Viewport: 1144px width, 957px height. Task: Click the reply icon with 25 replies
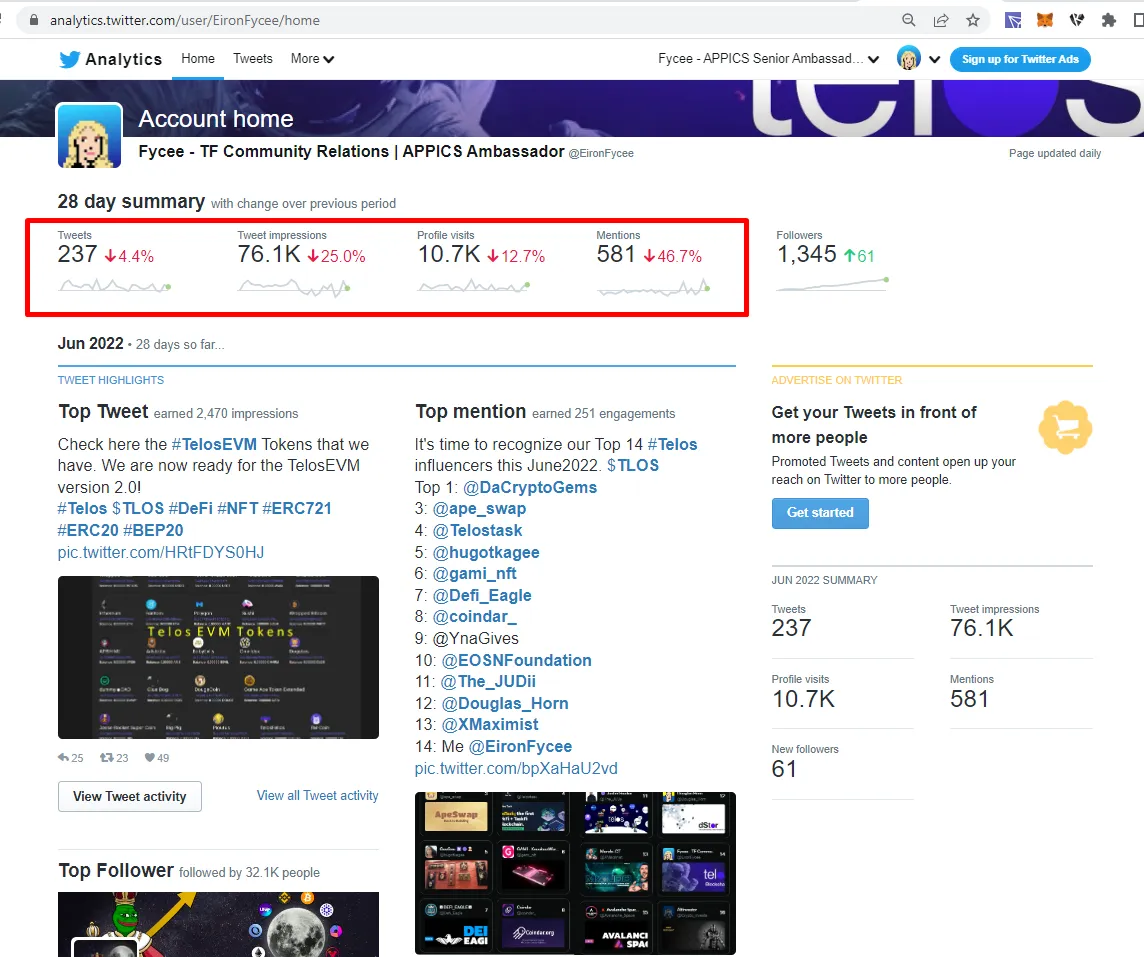pos(63,758)
